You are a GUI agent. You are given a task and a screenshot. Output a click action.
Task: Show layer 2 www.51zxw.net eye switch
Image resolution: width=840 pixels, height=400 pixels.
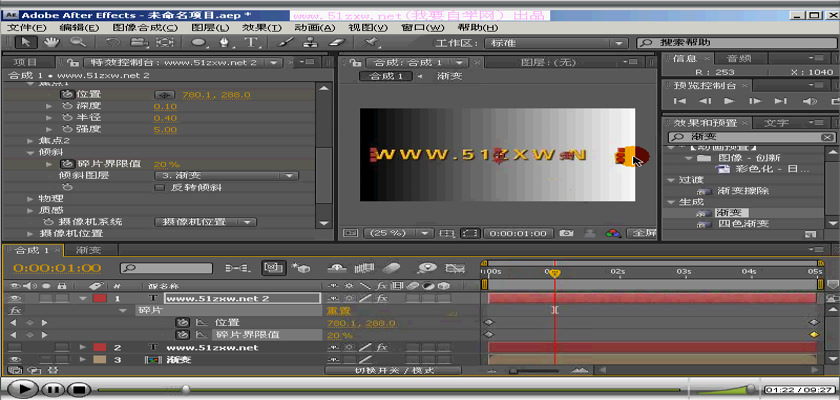point(14,348)
